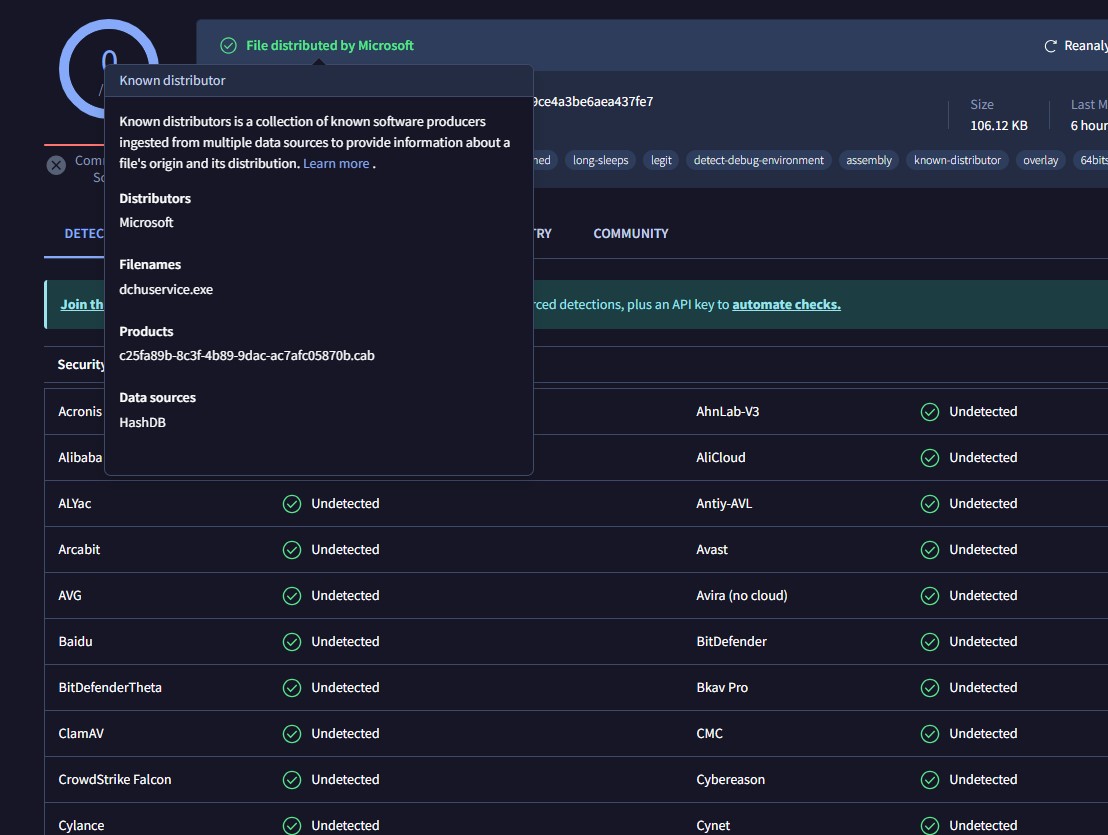Click the check icon in the Cybereason row
1108x835 pixels.
pyautogui.click(x=930, y=780)
